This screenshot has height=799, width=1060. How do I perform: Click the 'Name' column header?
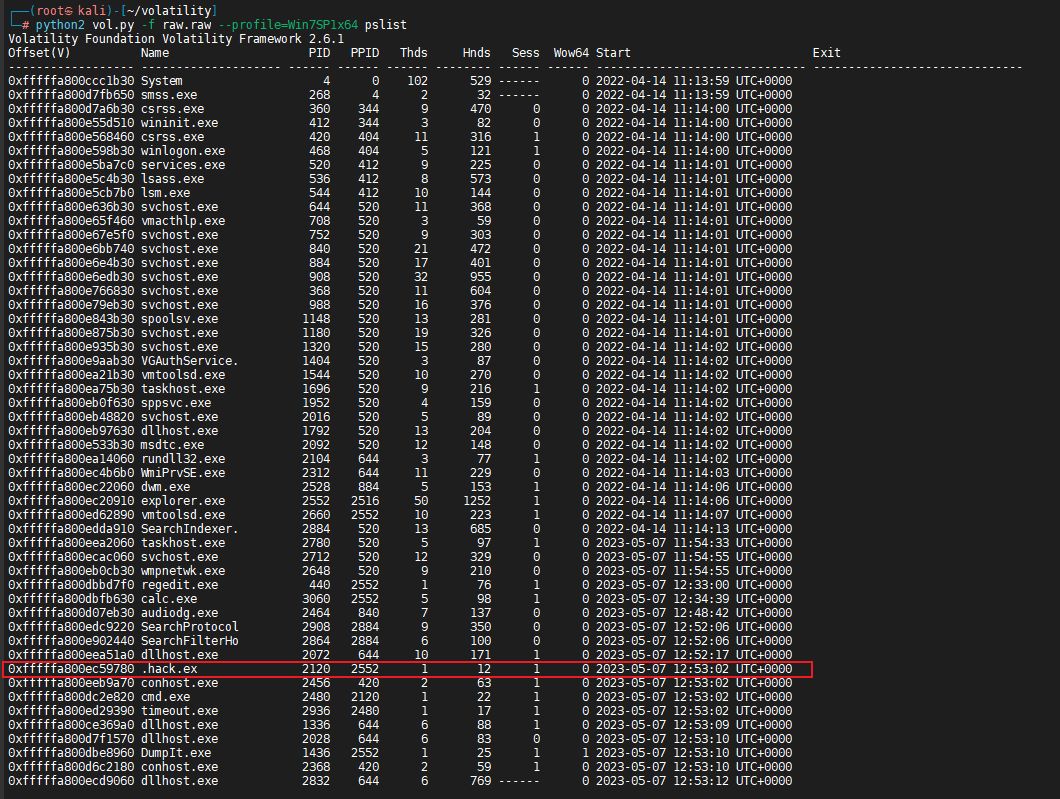[155, 53]
